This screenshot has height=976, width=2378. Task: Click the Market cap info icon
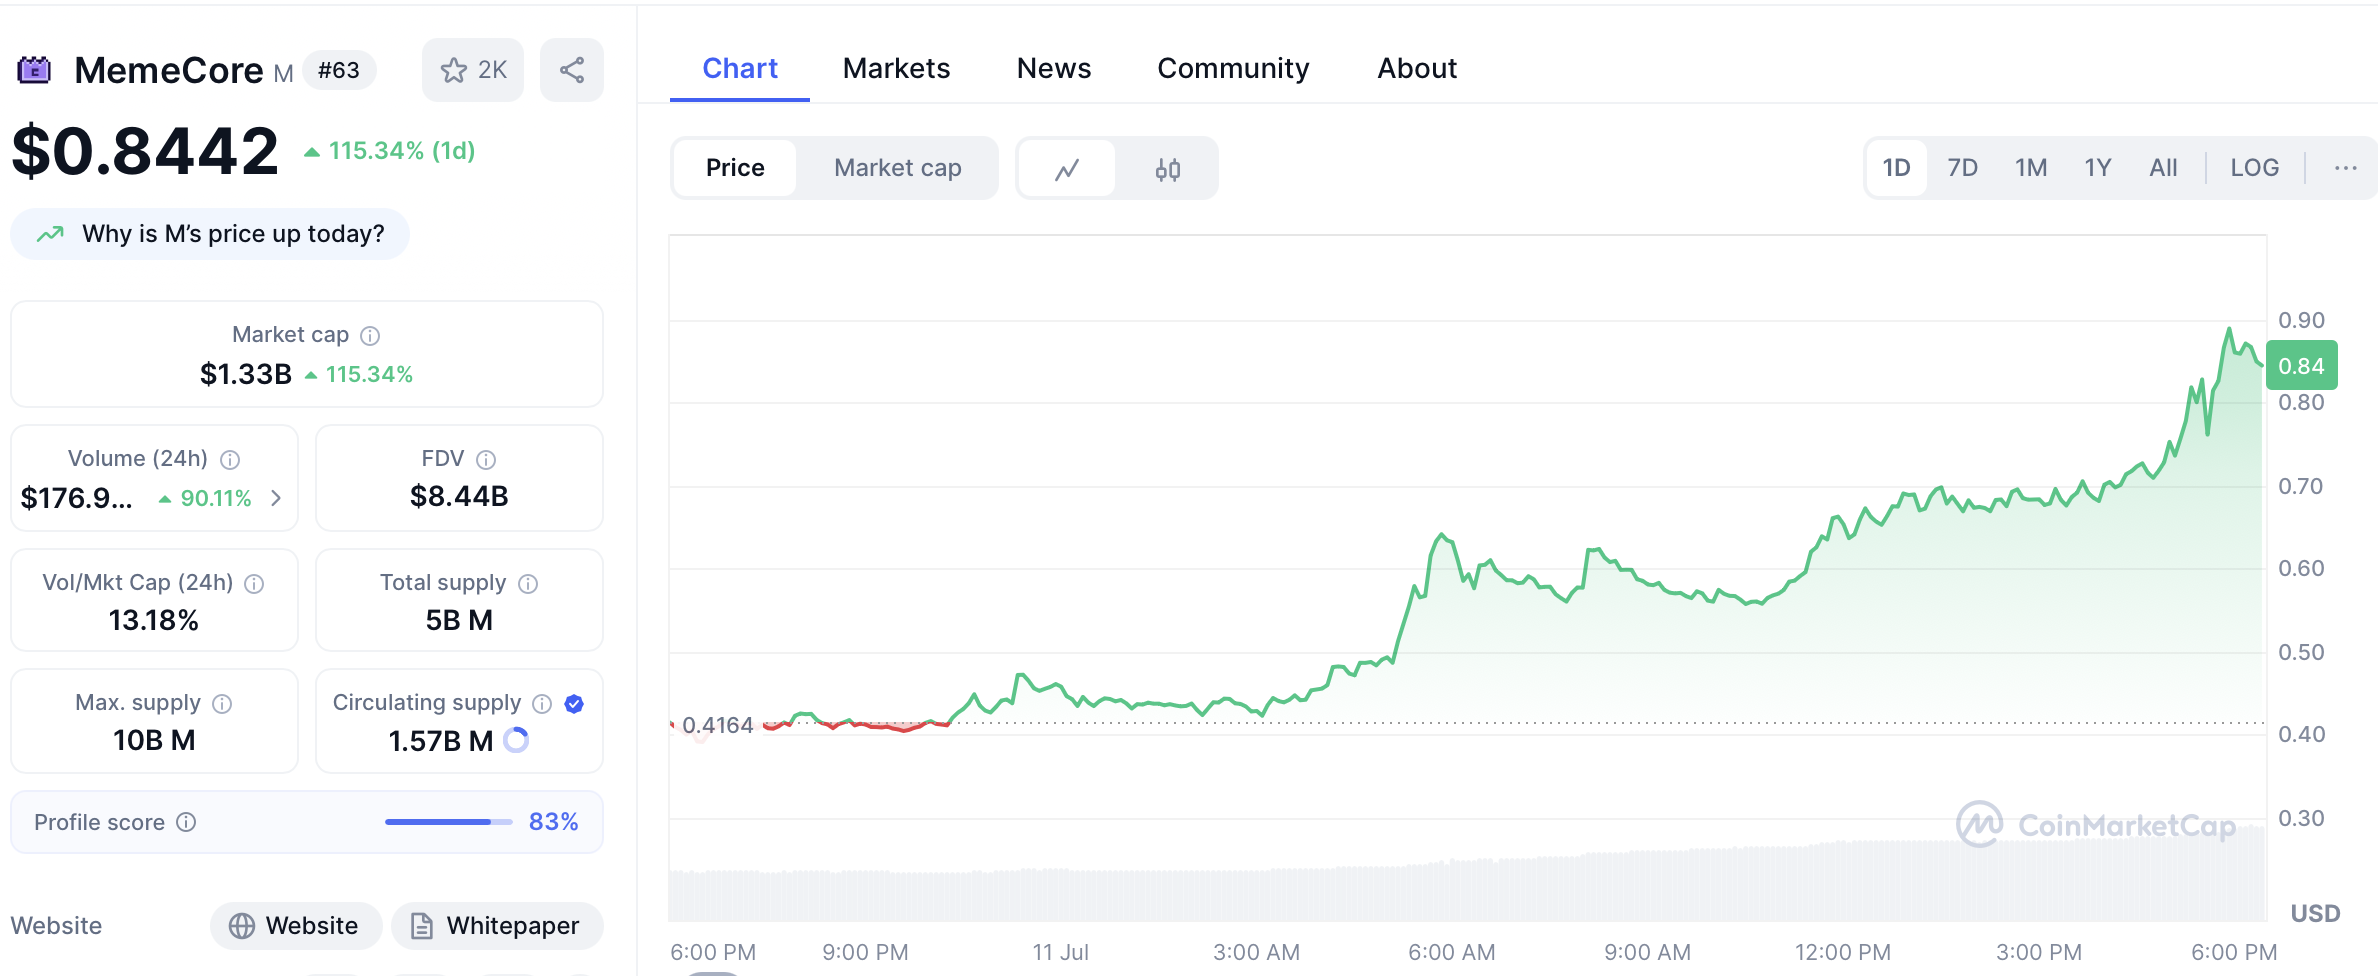tap(370, 335)
